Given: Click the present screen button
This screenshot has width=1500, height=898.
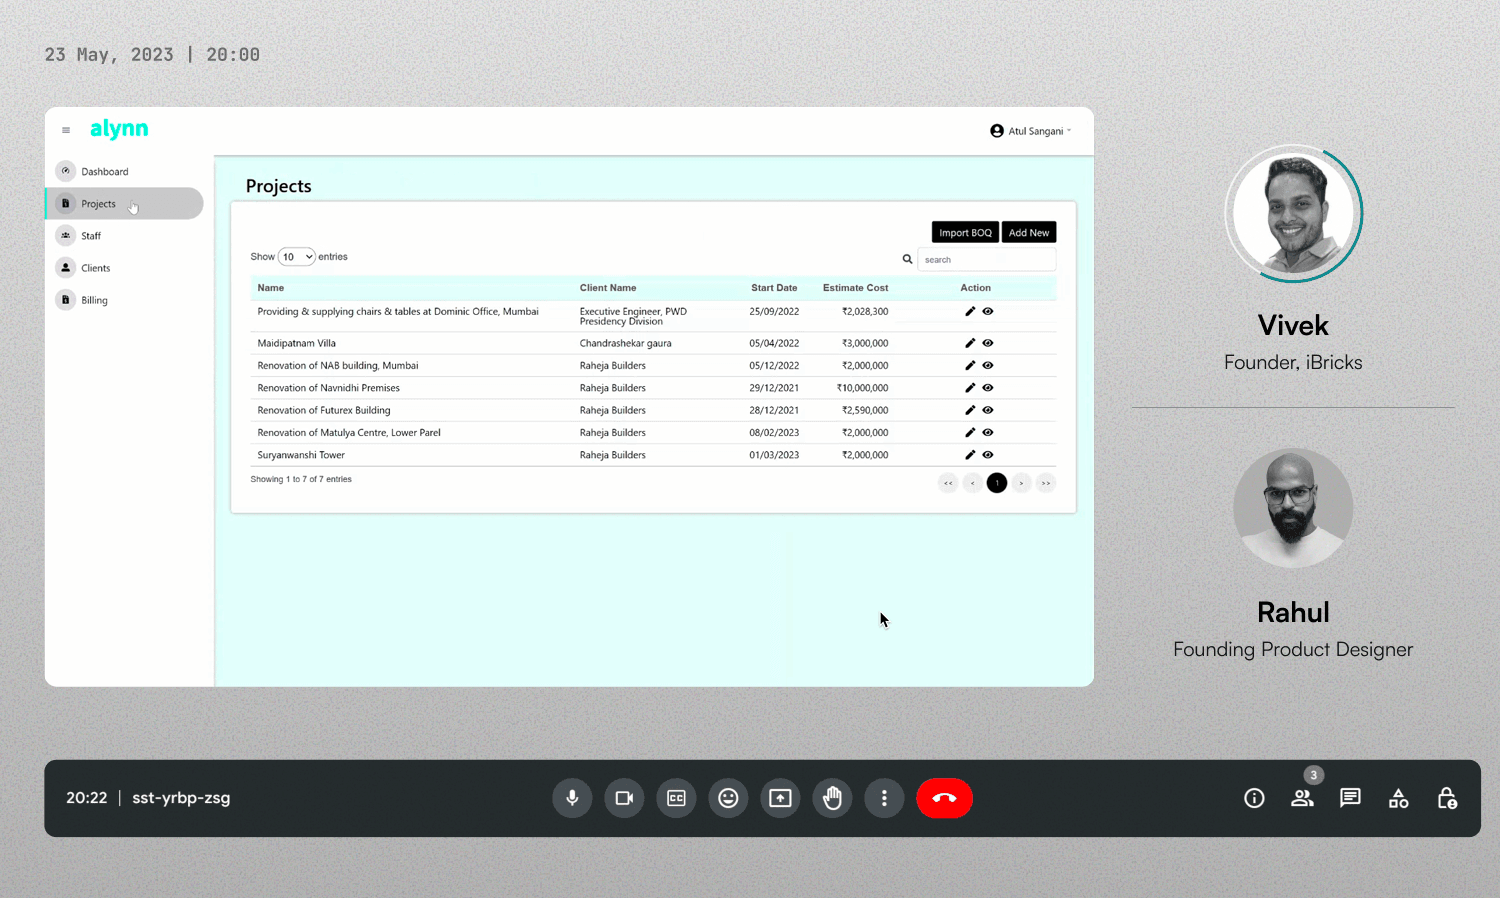Looking at the screenshot, I should [x=780, y=798].
